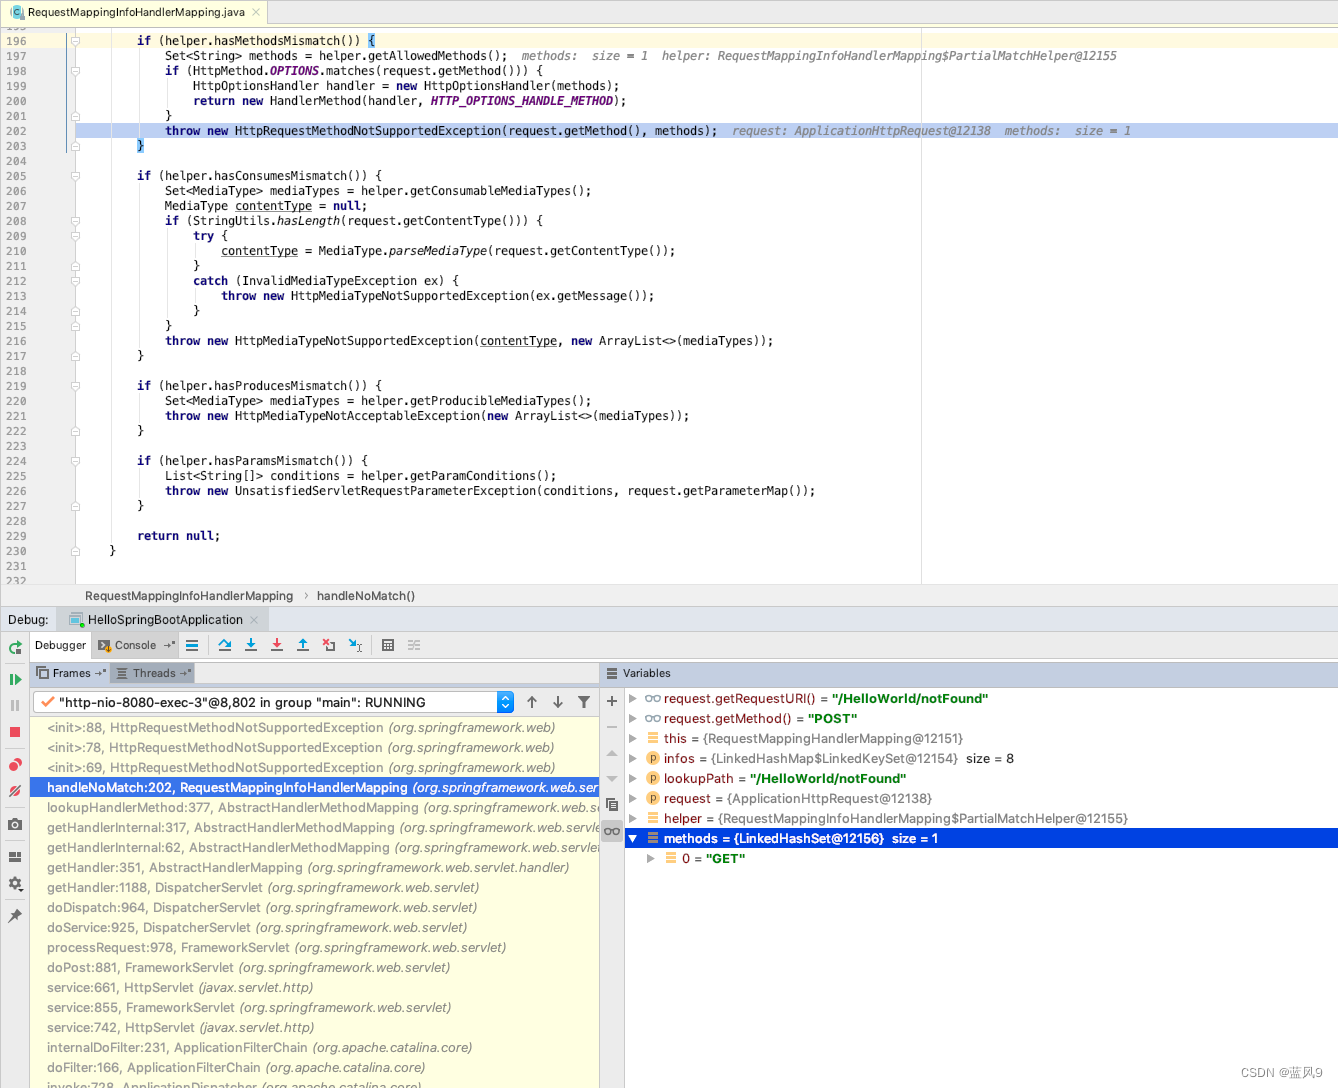This screenshot has height=1088, width=1338.
Task: Select the doPost:881 stack frame
Action: 314,968
